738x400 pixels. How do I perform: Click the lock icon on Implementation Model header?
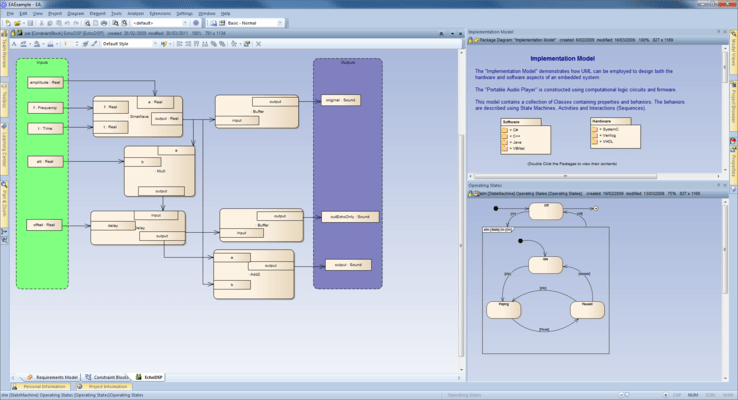(470, 40)
